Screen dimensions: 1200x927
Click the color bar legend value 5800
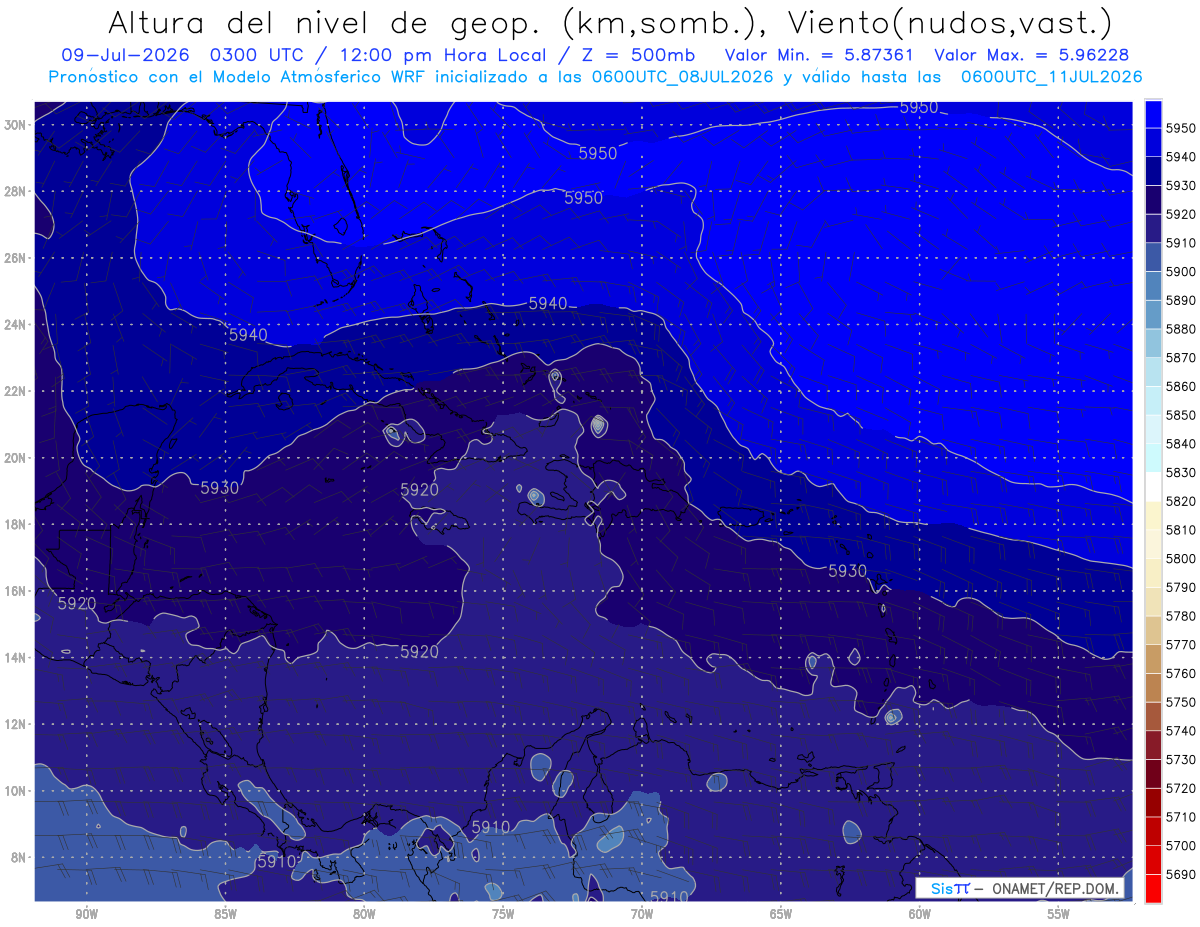pos(1180,559)
